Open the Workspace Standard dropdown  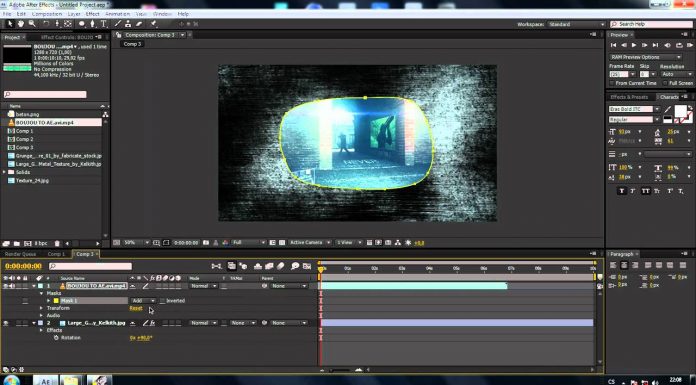coord(576,24)
